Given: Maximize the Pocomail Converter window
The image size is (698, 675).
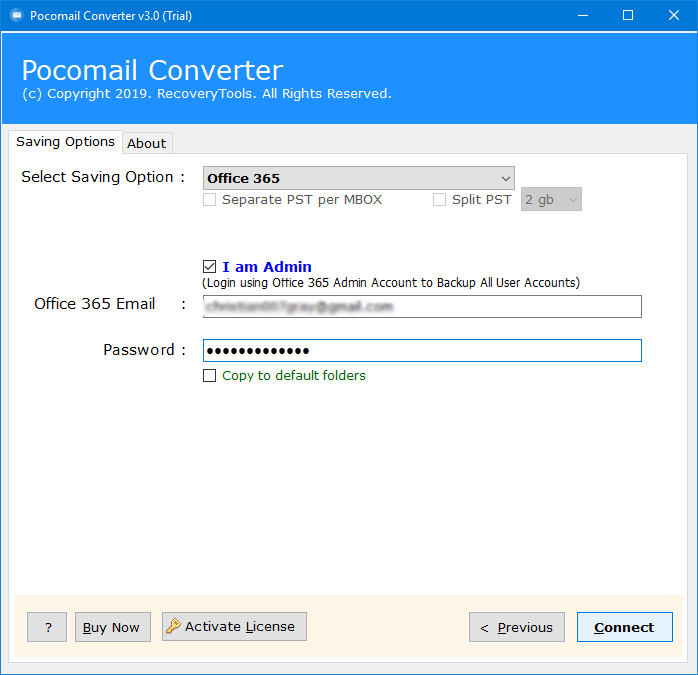Looking at the screenshot, I should click(628, 16).
